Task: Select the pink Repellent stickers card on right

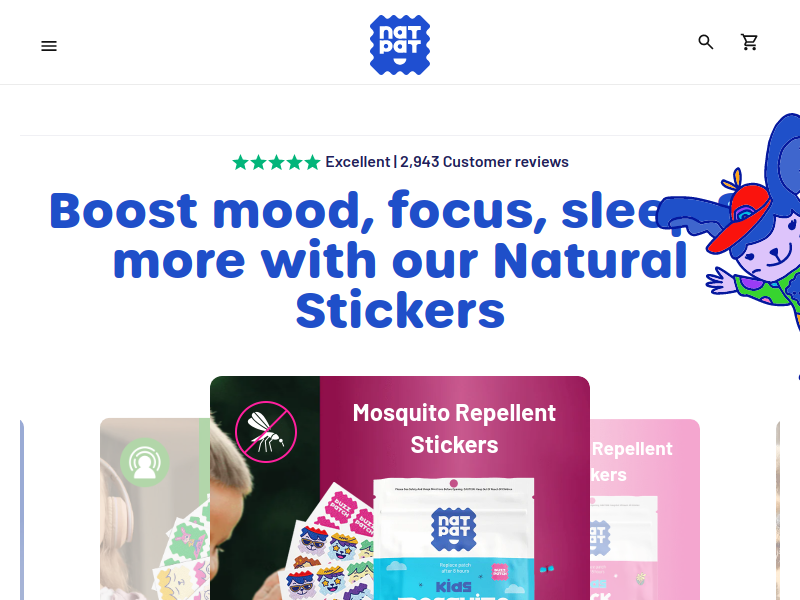Action: click(645, 509)
